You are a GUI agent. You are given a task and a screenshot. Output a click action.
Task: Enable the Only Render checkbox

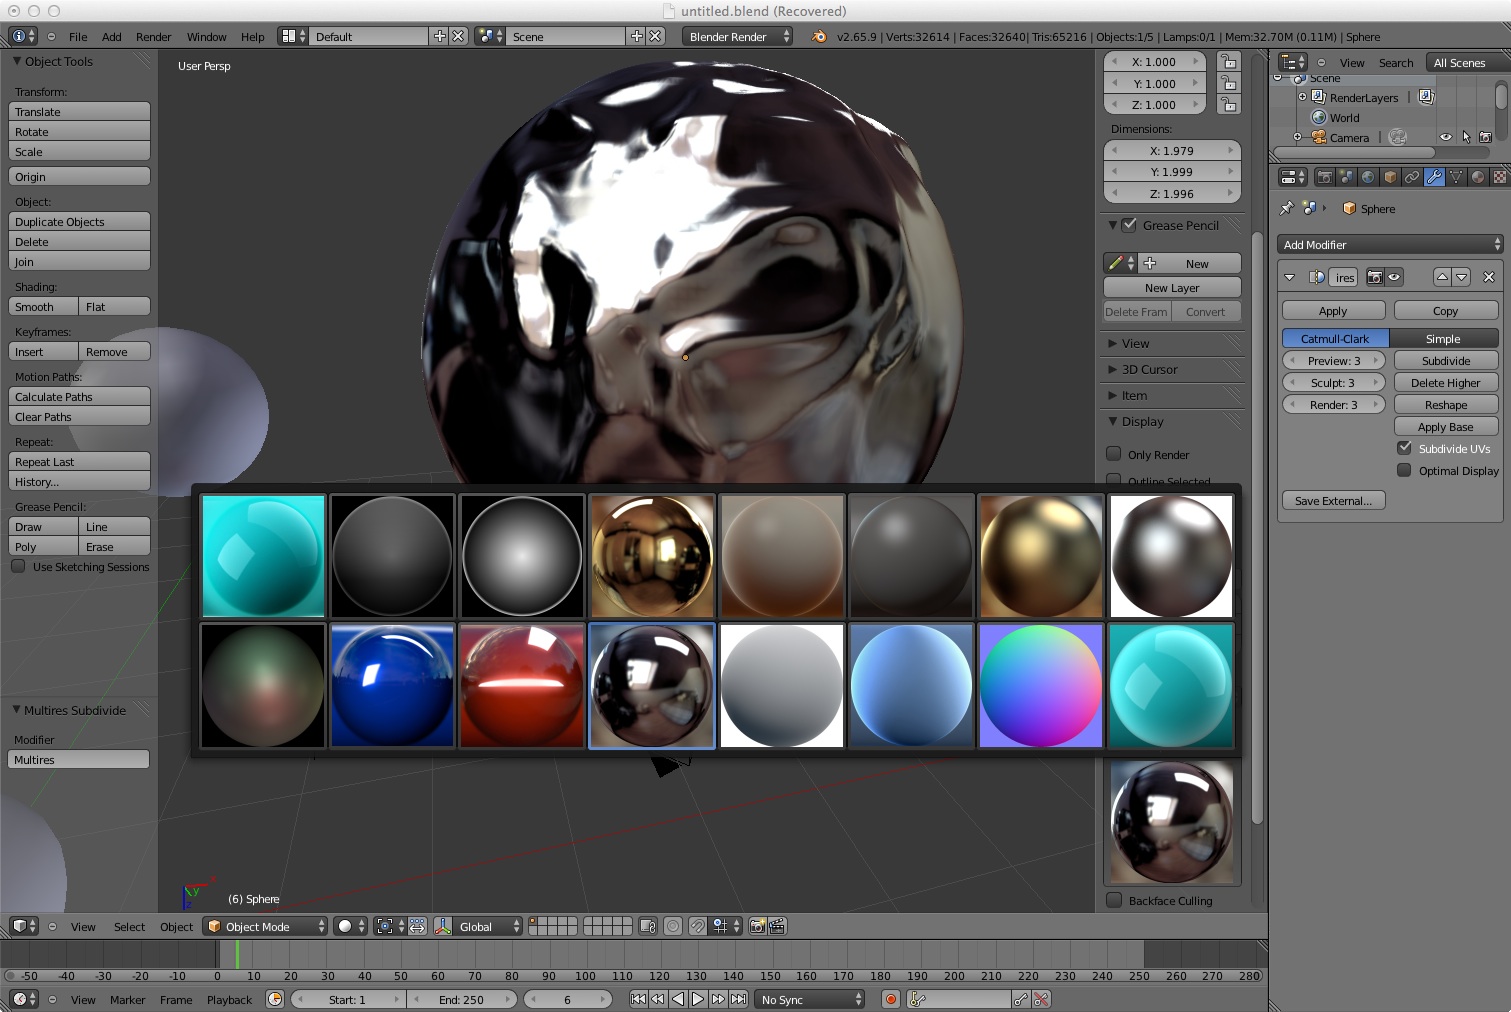(1114, 454)
